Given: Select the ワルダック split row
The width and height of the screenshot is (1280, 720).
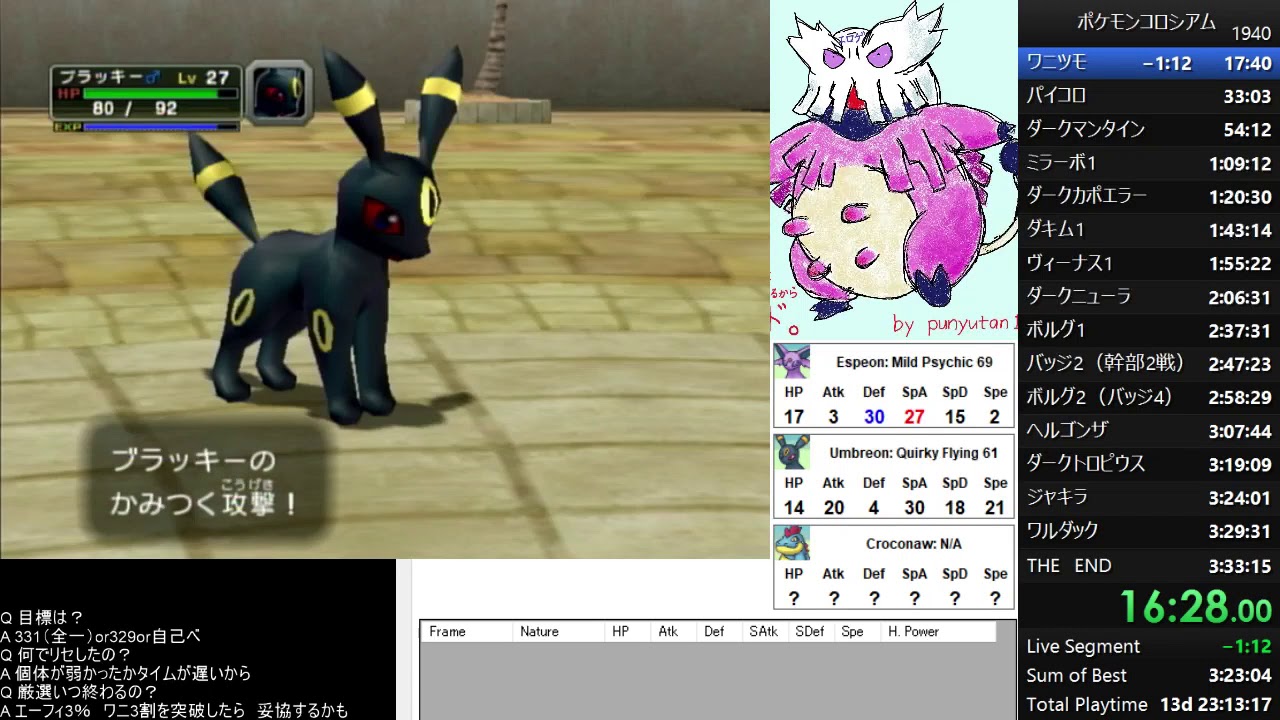Looking at the screenshot, I should pos(1149,532).
